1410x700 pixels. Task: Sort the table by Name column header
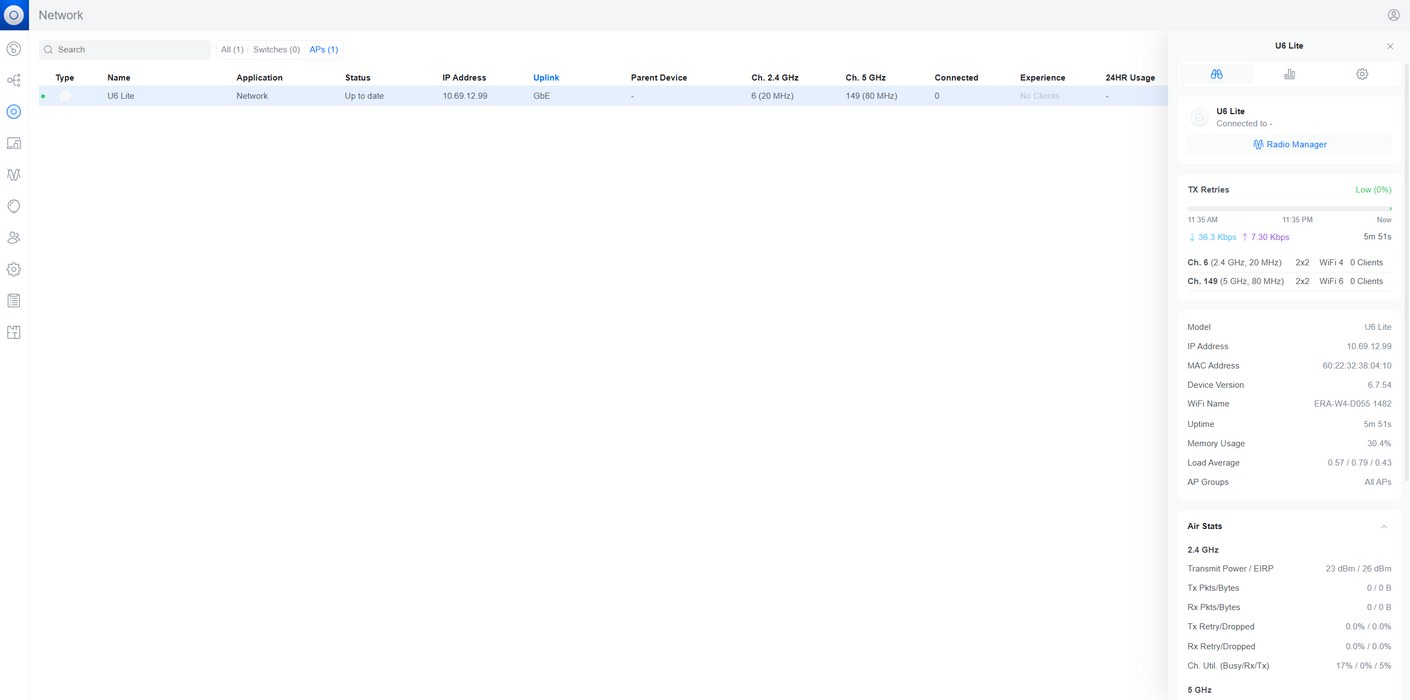click(x=119, y=77)
